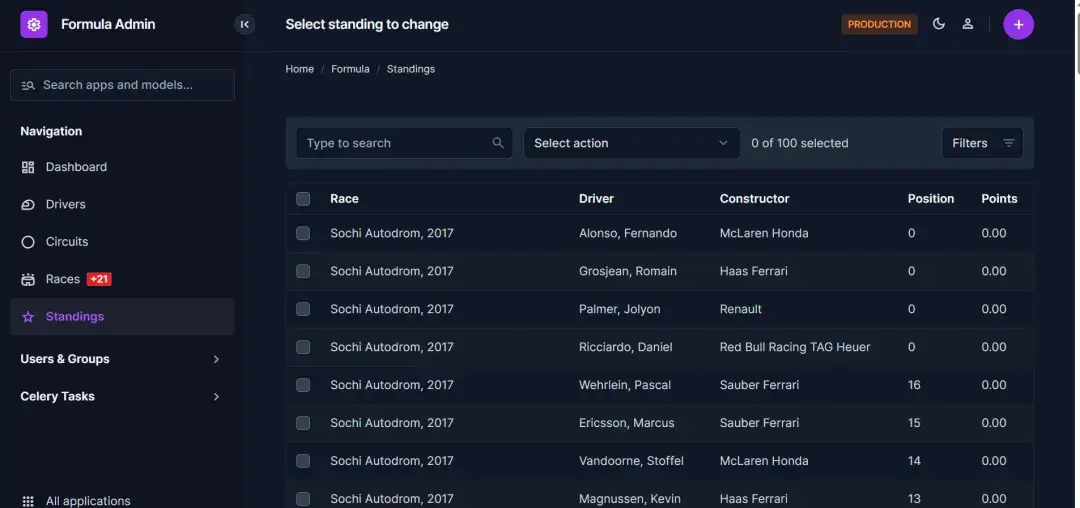Click the Drivers helmet icon
The image size is (1080, 508).
pos(28,204)
